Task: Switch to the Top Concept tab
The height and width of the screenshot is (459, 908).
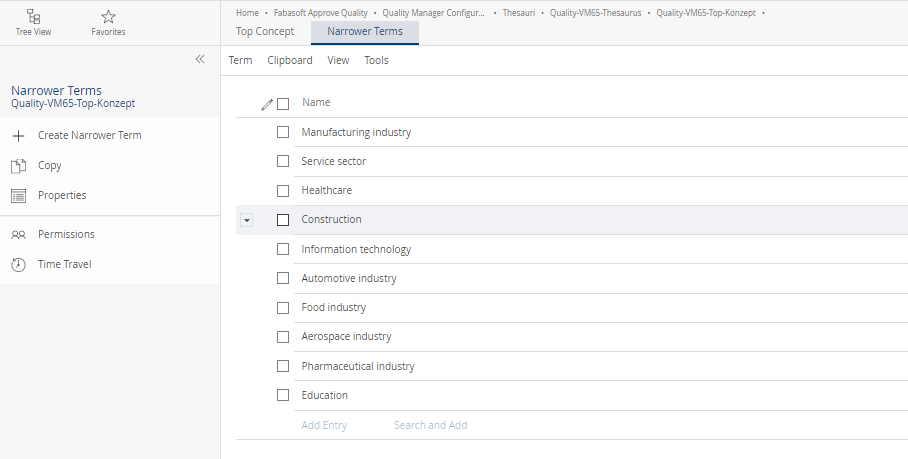Action: 265,31
